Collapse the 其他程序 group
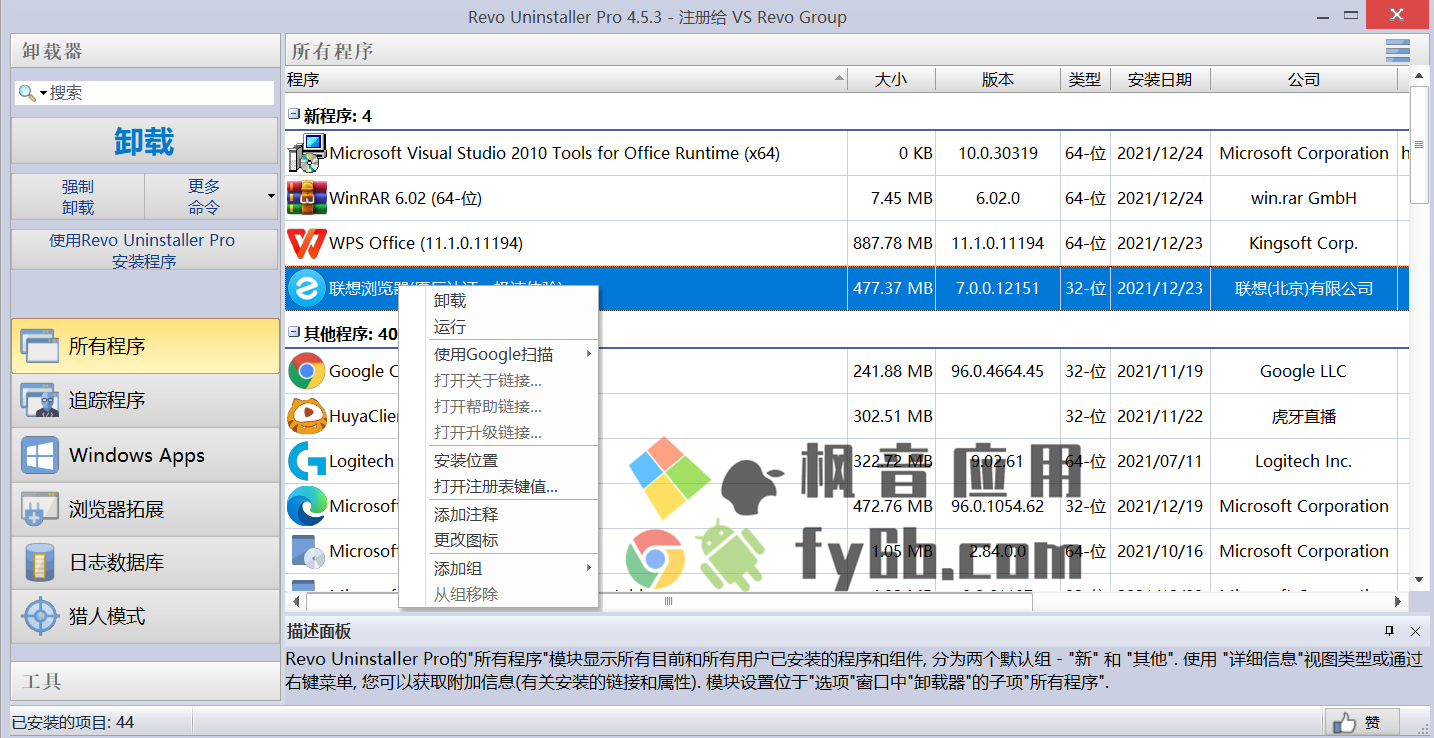This screenshot has height=738, width=1434. pos(294,332)
